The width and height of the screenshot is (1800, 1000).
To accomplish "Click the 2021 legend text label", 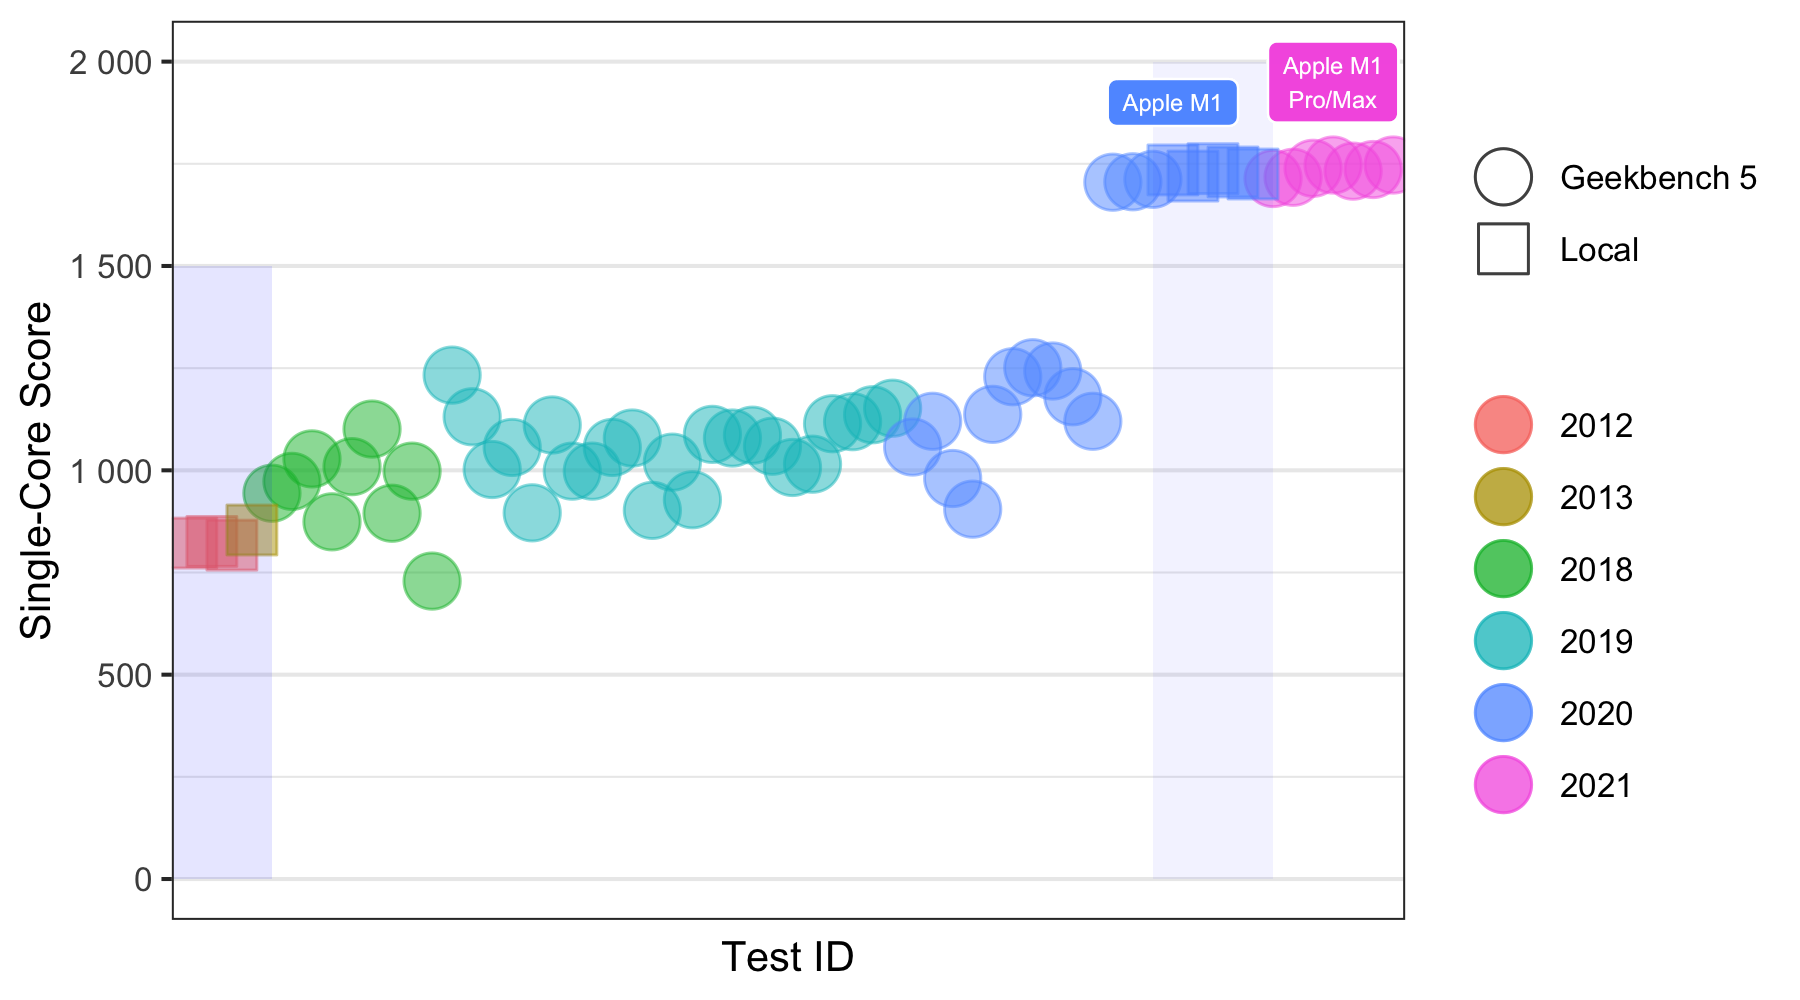I will point(1596,785).
